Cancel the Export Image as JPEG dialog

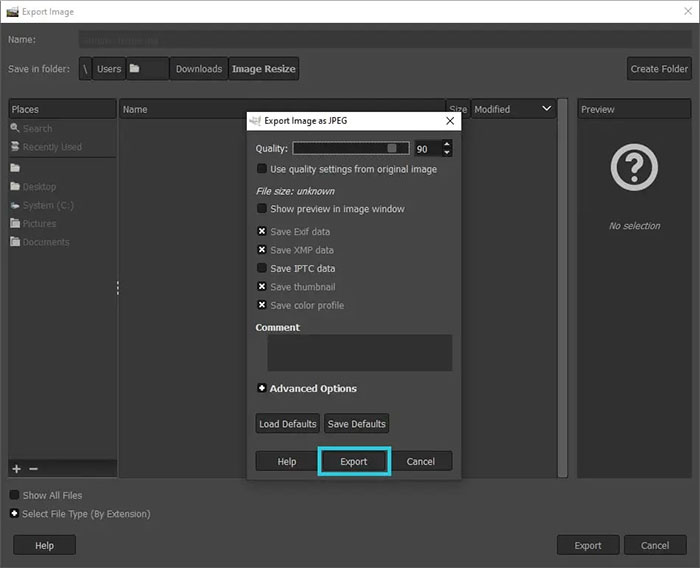tap(421, 461)
